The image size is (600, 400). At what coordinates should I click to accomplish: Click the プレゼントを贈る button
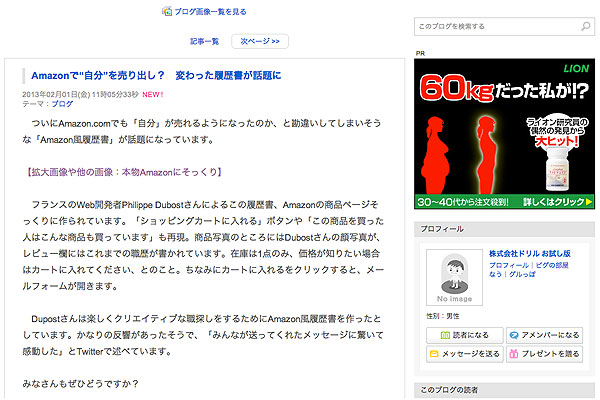[545, 354]
